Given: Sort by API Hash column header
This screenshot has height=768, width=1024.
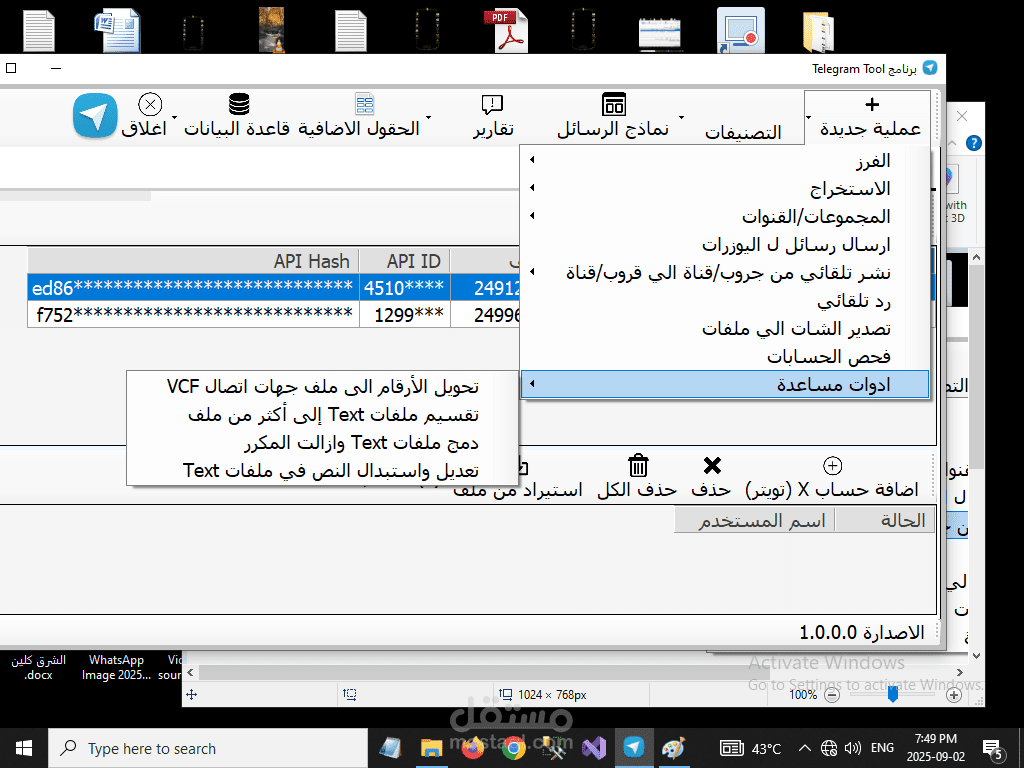Looking at the screenshot, I should 193,261.
